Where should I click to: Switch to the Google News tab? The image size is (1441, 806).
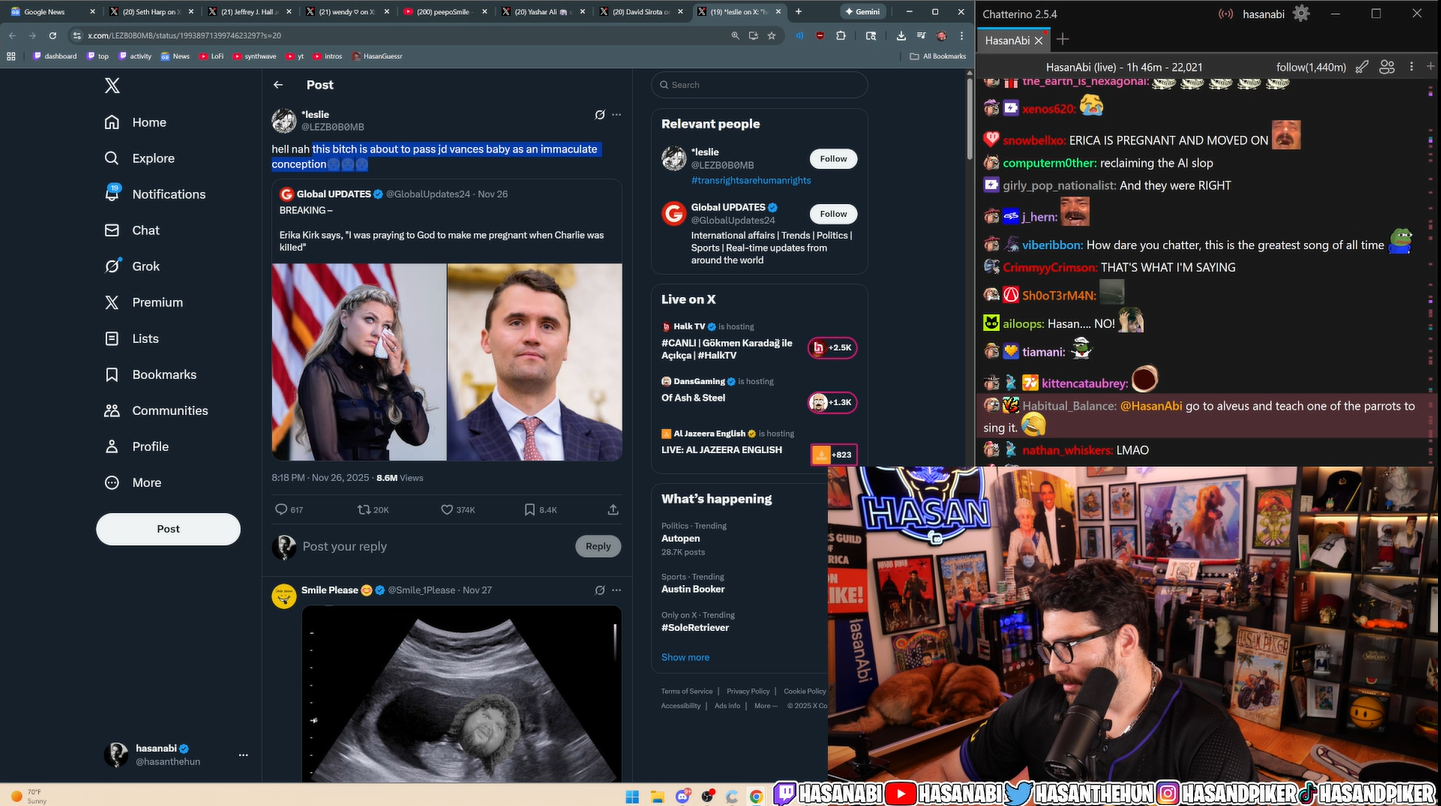pyautogui.click(x=53, y=12)
